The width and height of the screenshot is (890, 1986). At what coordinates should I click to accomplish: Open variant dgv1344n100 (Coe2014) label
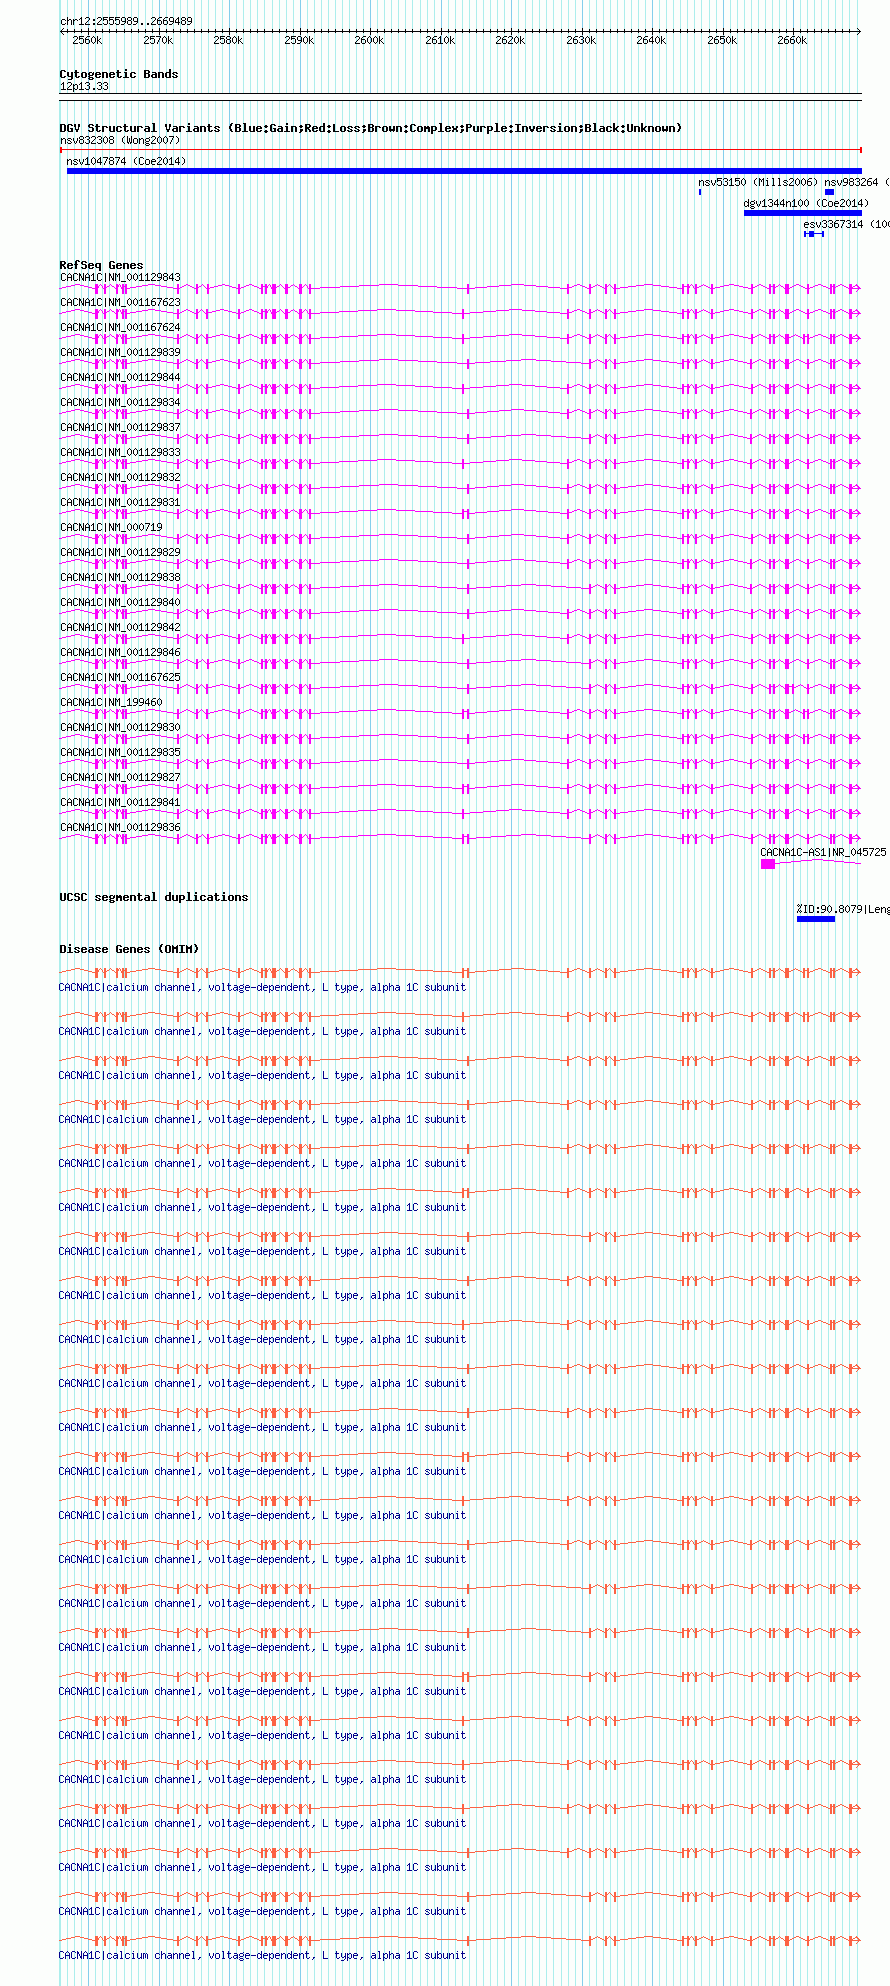pos(806,203)
